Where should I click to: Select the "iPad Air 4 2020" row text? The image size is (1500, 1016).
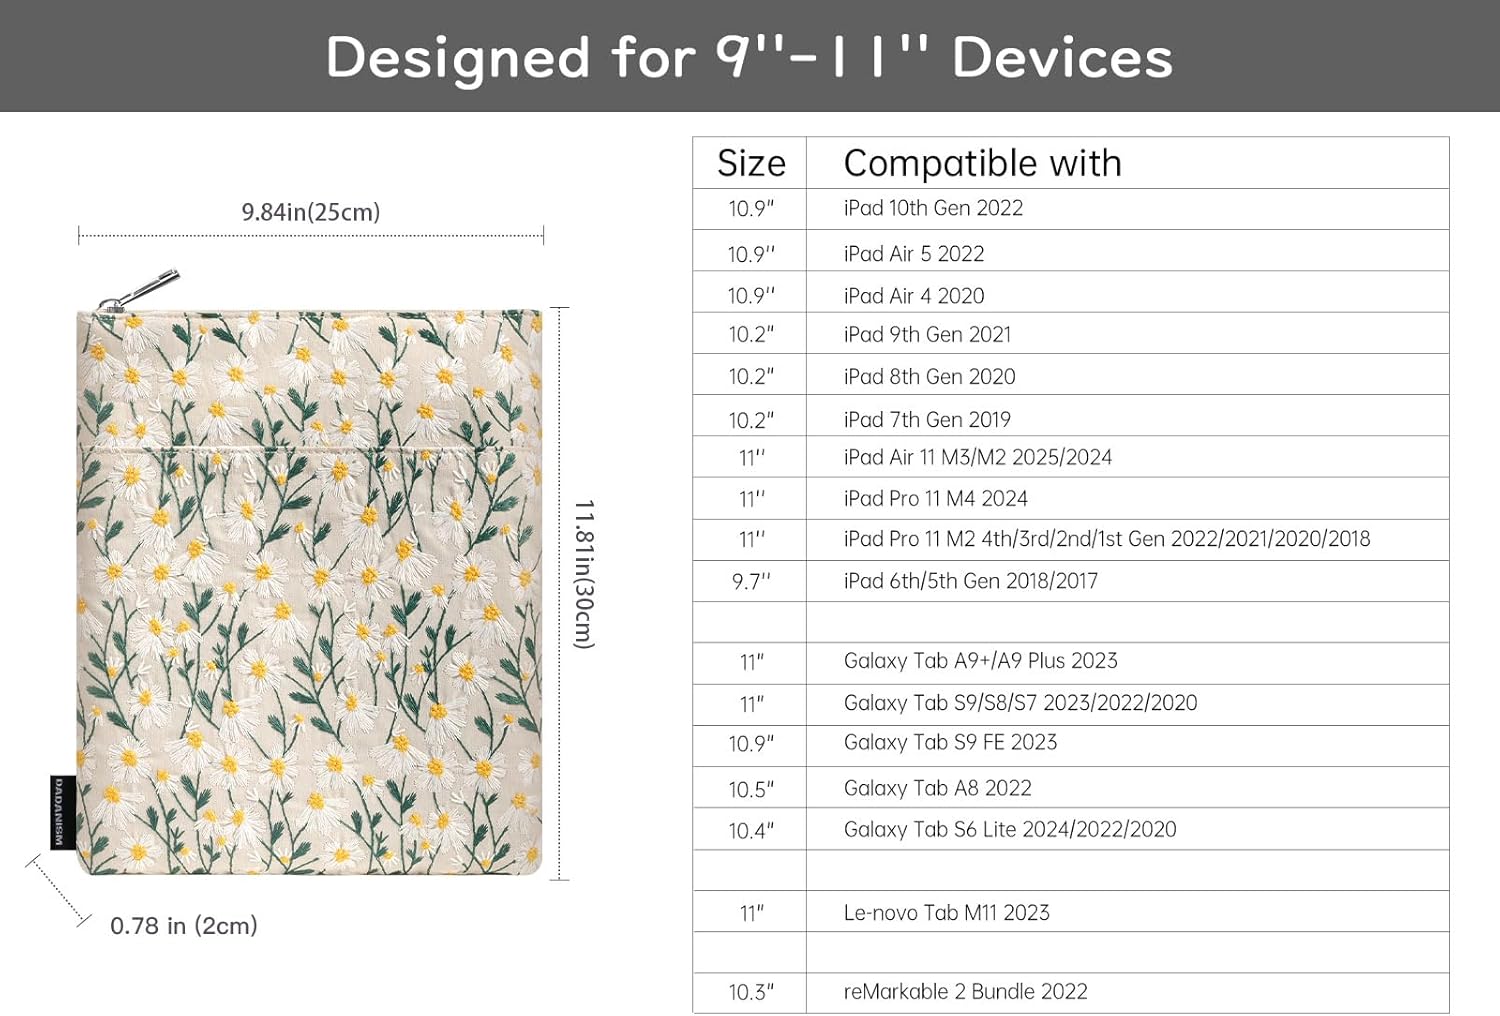[914, 296]
